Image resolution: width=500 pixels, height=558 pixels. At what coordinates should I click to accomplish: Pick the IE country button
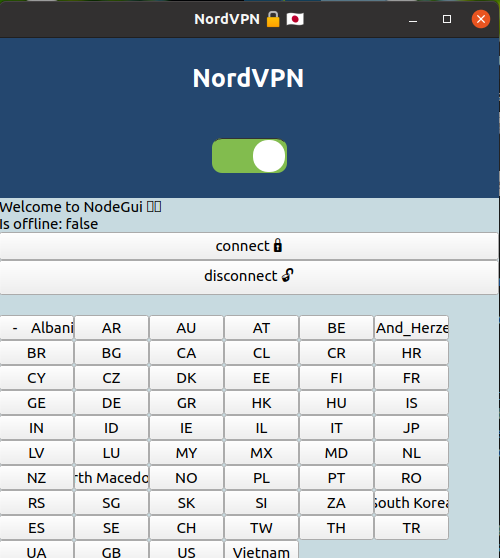(x=186, y=428)
